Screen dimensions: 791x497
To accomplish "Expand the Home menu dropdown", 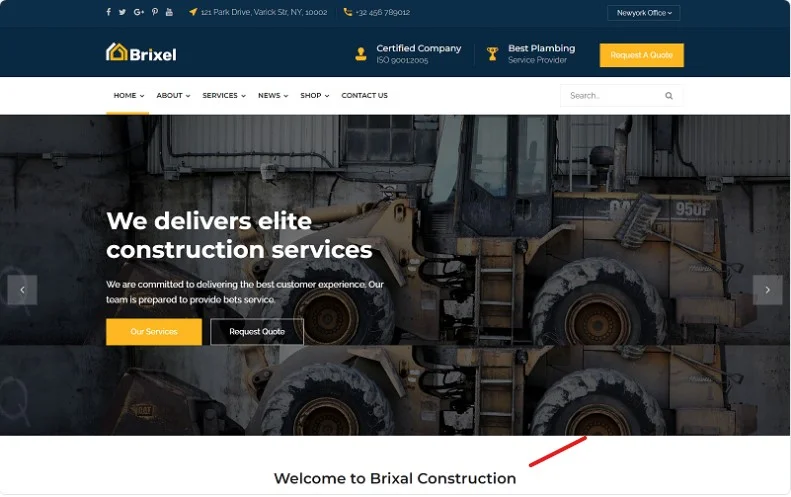I will tap(129, 95).
